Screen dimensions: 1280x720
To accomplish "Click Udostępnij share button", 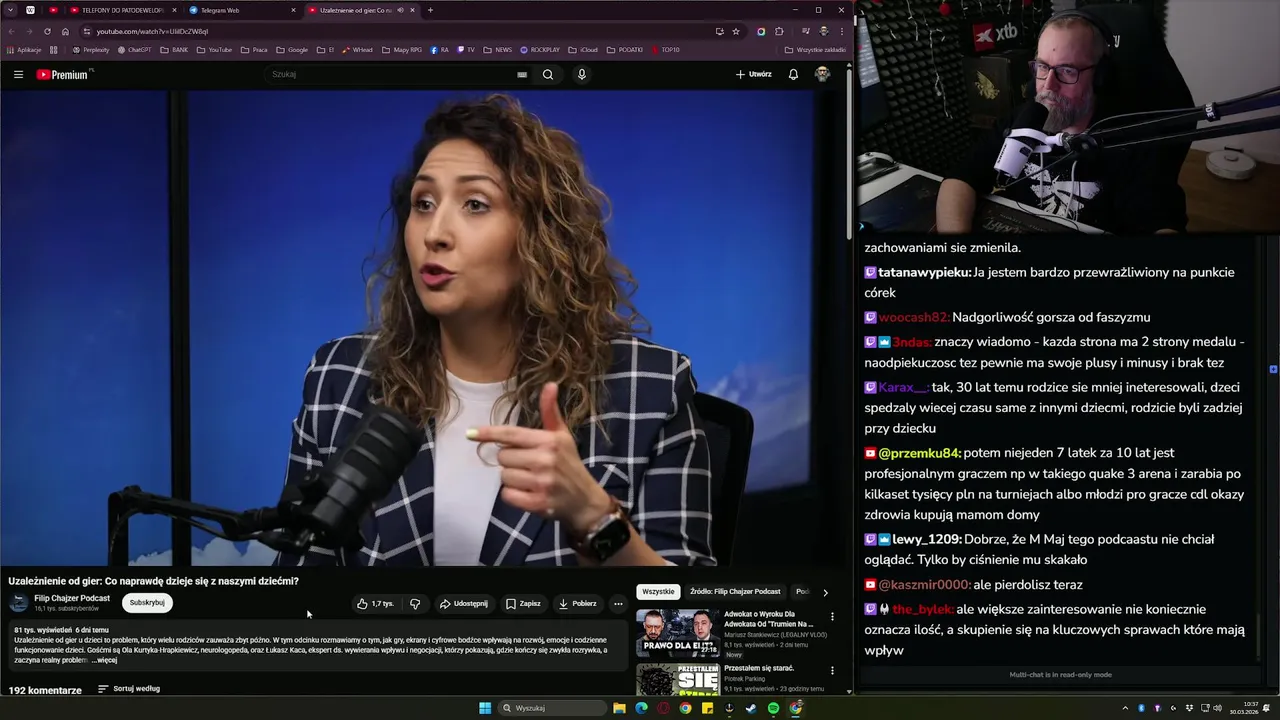I will (x=464, y=603).
